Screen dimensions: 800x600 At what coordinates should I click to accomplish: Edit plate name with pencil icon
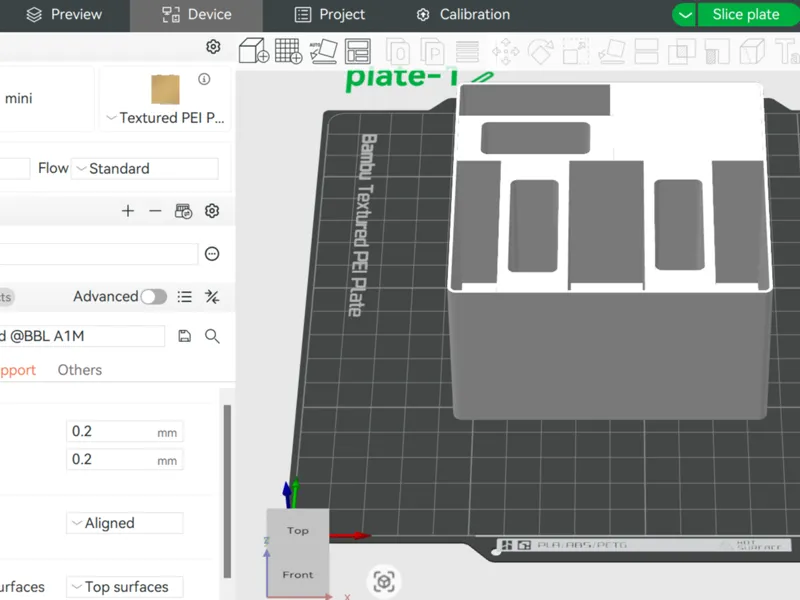tap(482, 78)
